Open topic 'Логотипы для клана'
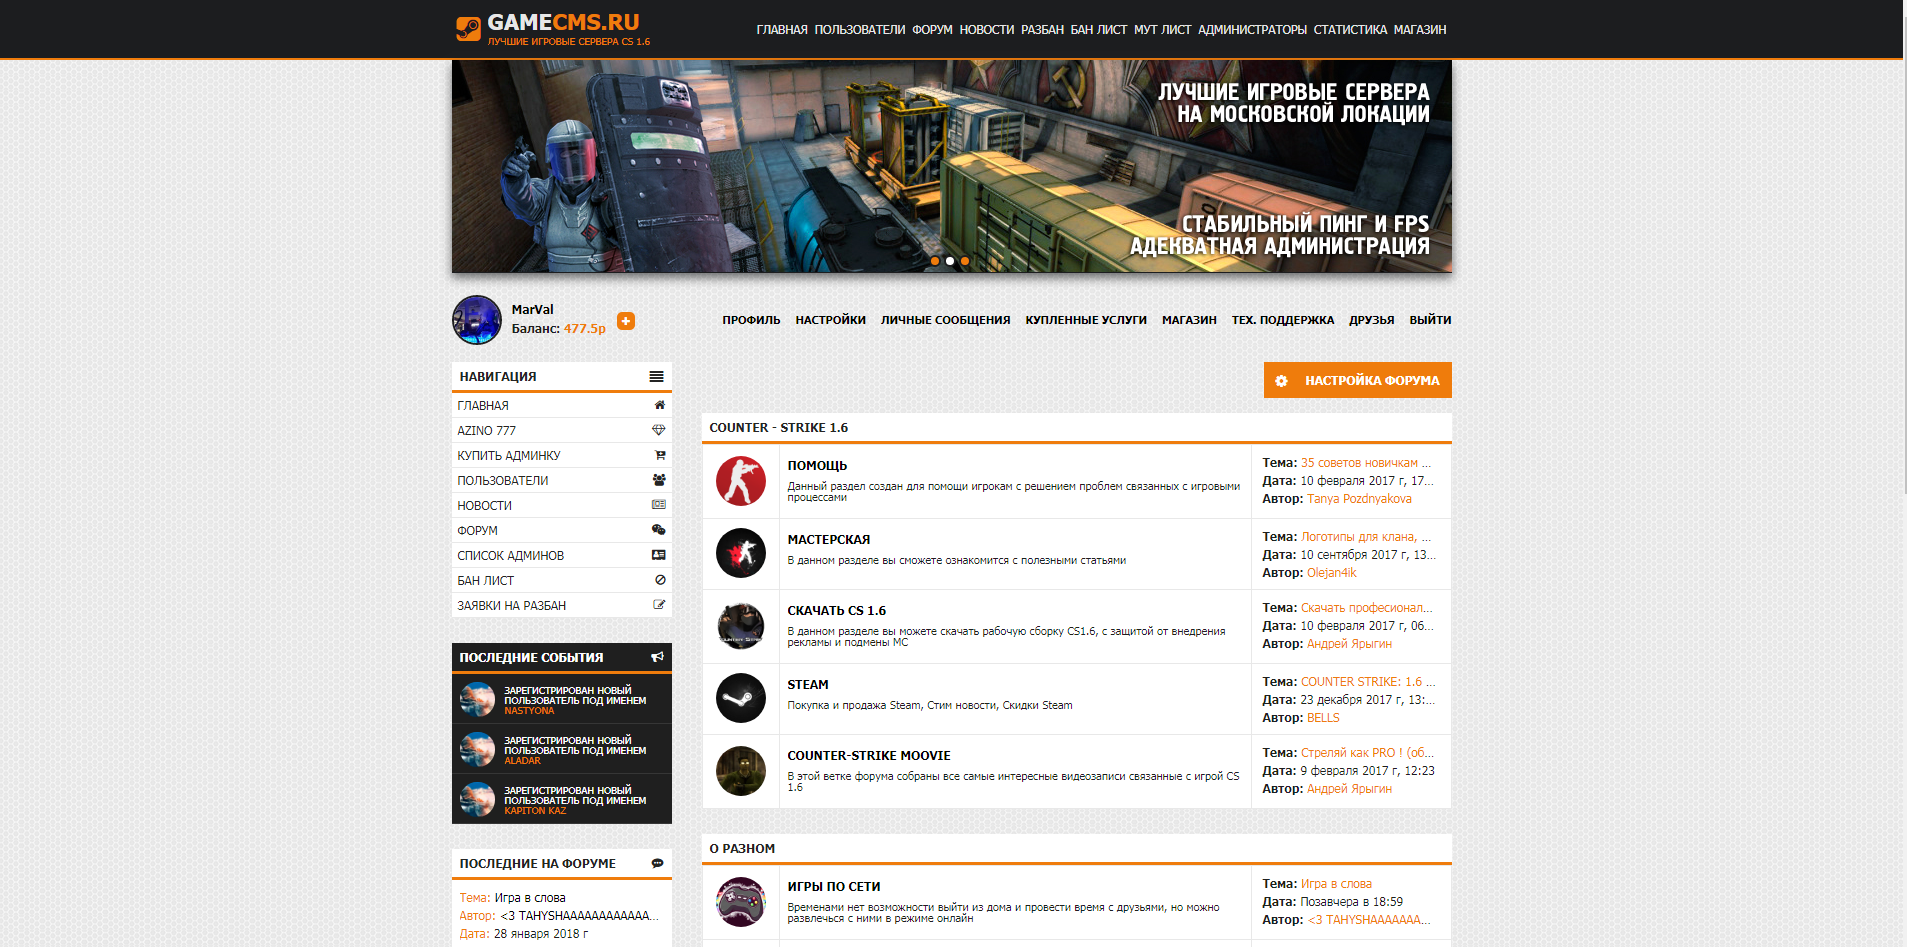Image resolution: width=1907 pixels, height=947 pixels. point(1366,537)
